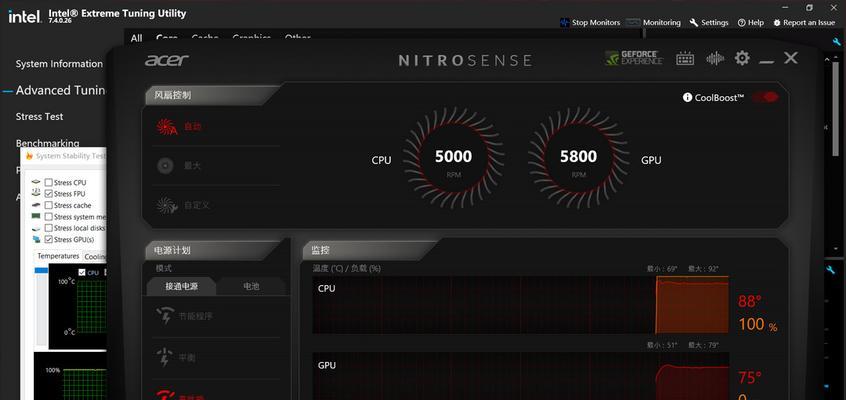Click the CPU fan gauge showing 5000 RPM
Image resolution: width=846 pixels, height=400 pixels.
453,159
